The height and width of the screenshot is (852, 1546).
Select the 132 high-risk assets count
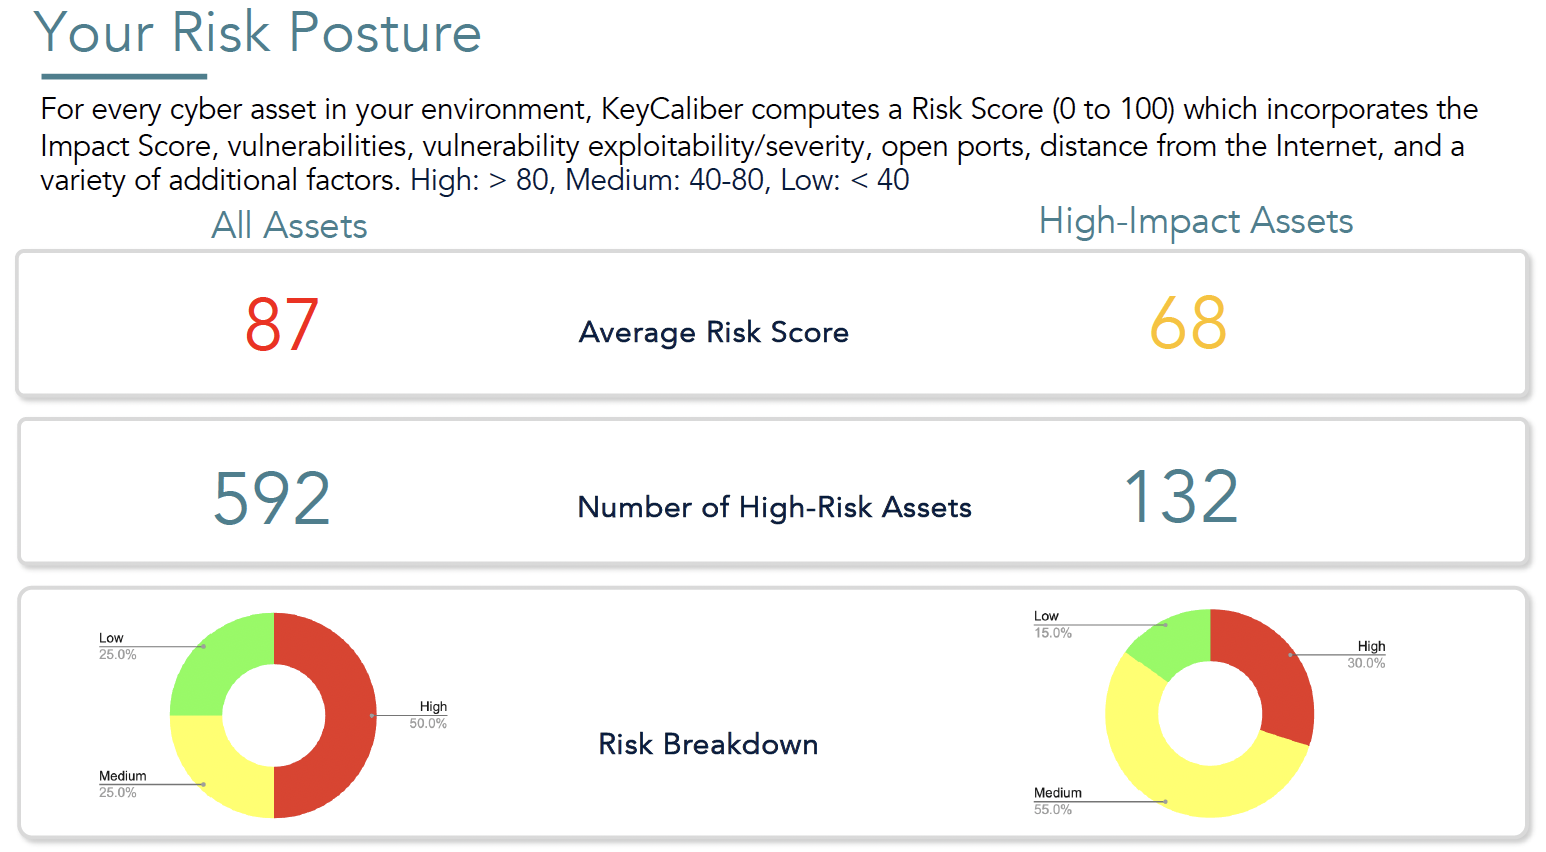click(1181, 496)
